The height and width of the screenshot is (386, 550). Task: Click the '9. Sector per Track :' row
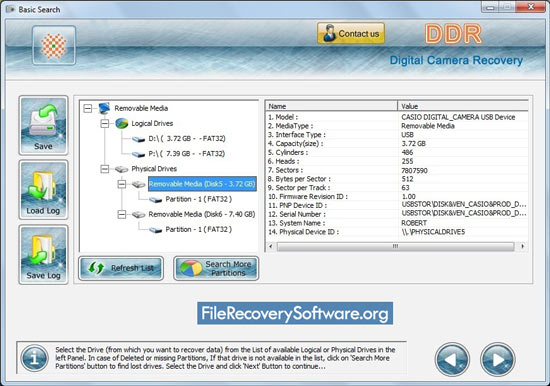[x=397, y=188]
